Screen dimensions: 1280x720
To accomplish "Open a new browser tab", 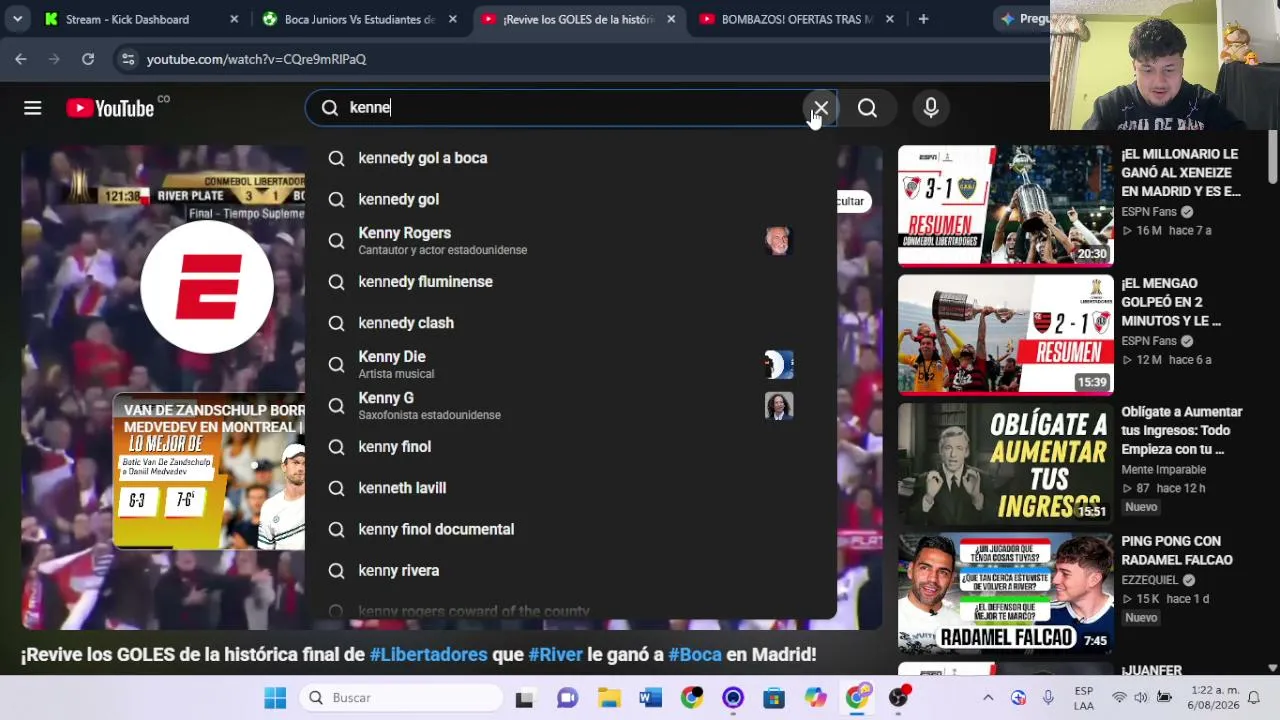I will pyautogui.click(x=923, y=19).
